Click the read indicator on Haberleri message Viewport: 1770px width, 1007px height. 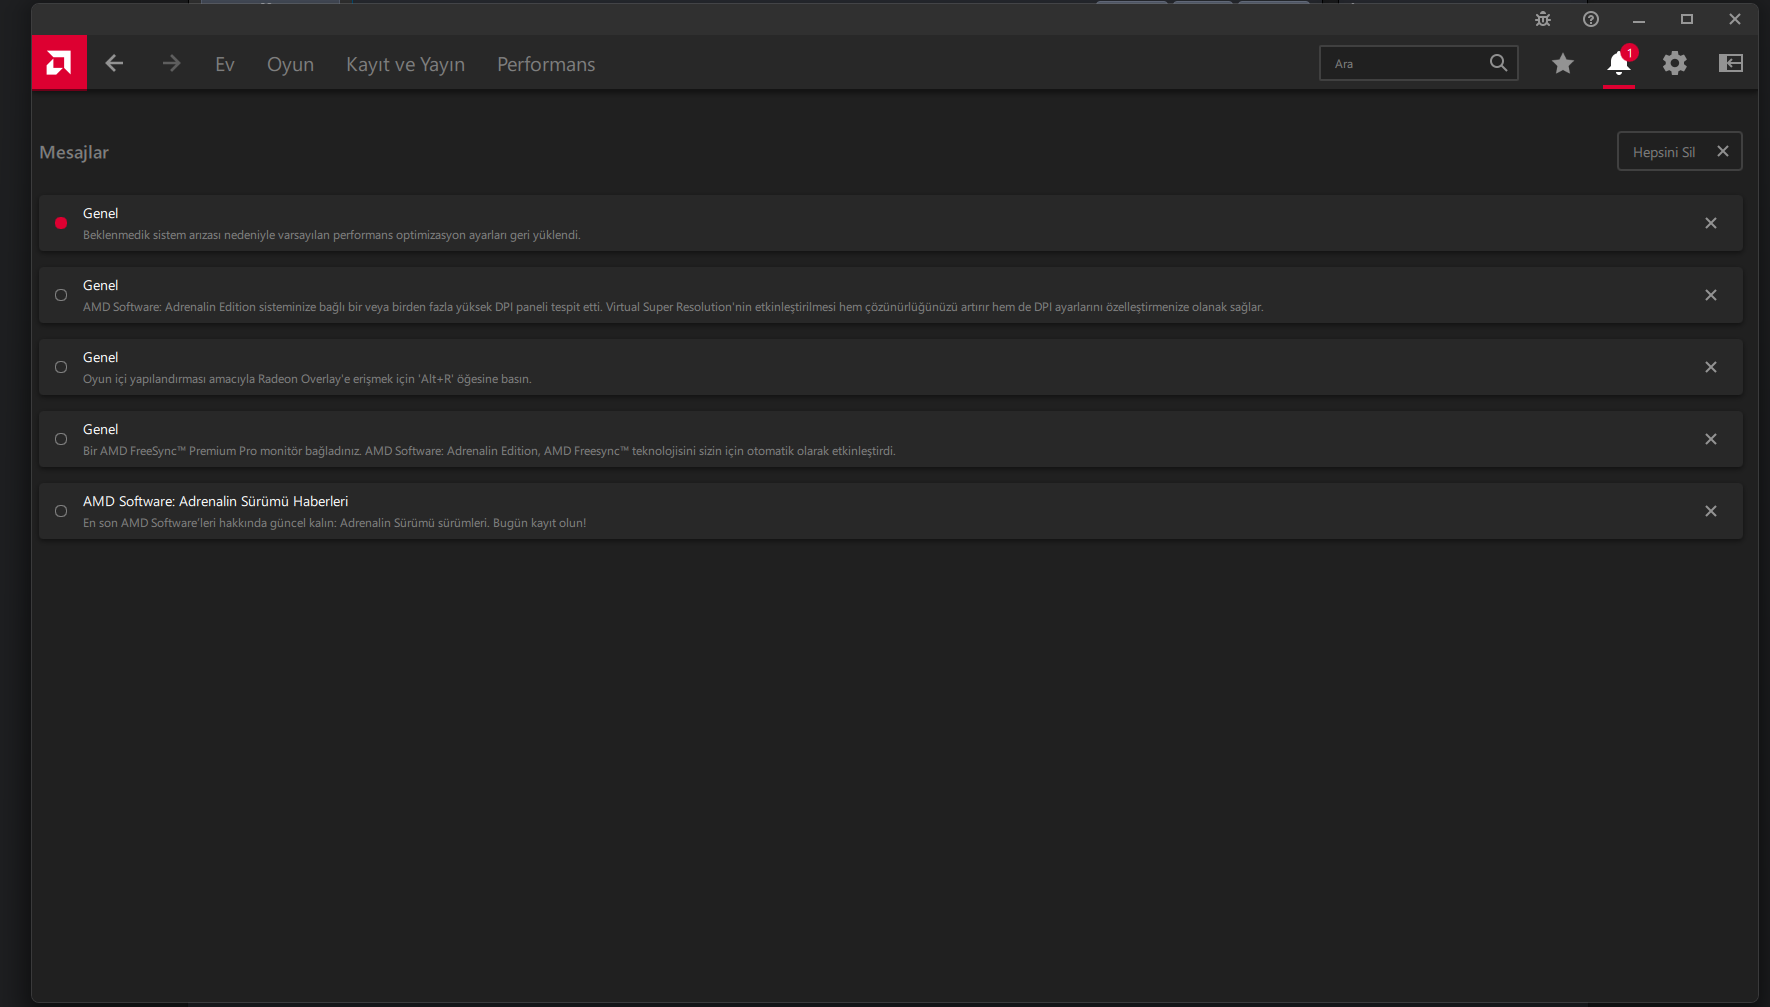tap(61, 511)
